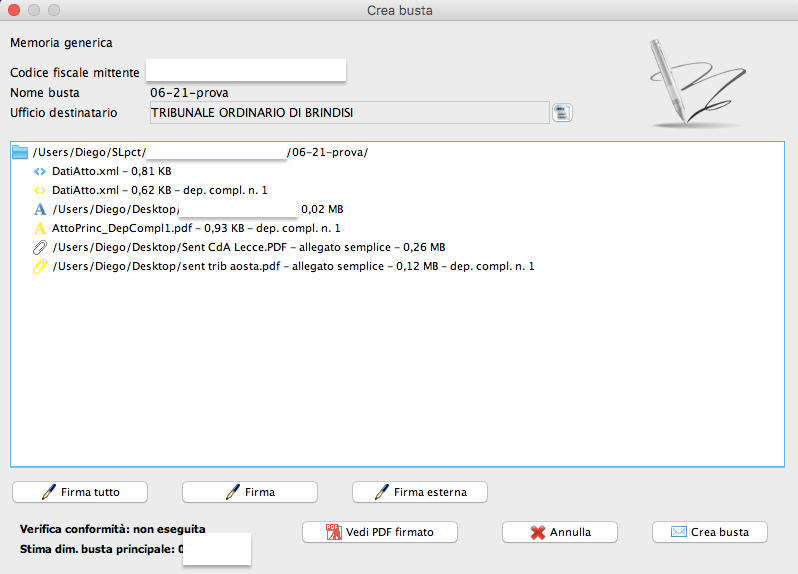Click the Crea busta button
This screenshot has height=574, width=798.
(x=710, y=532)
